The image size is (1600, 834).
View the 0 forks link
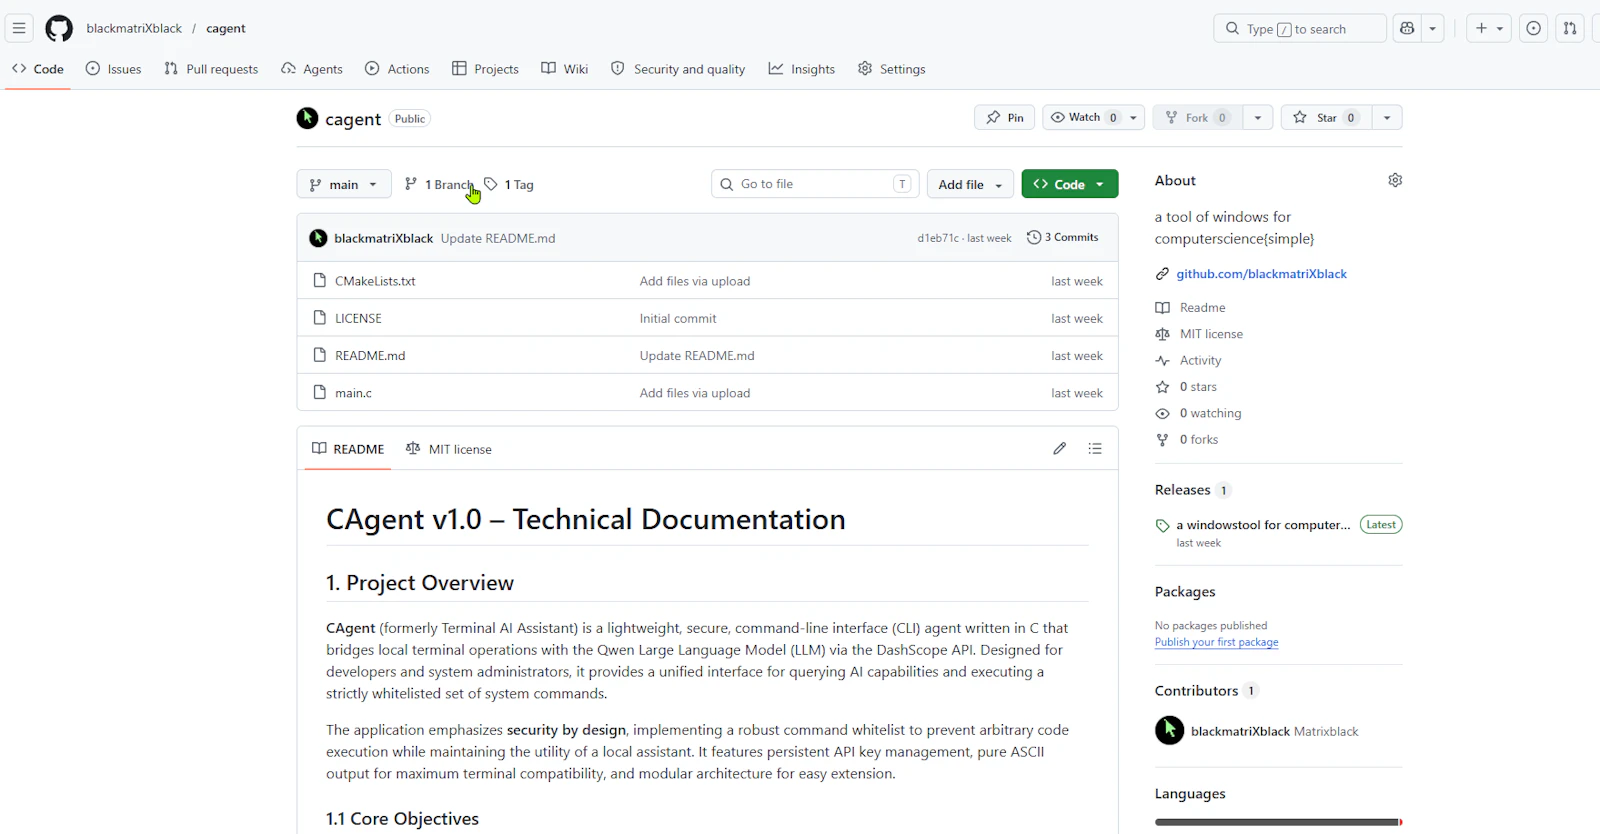(1187, 440)
